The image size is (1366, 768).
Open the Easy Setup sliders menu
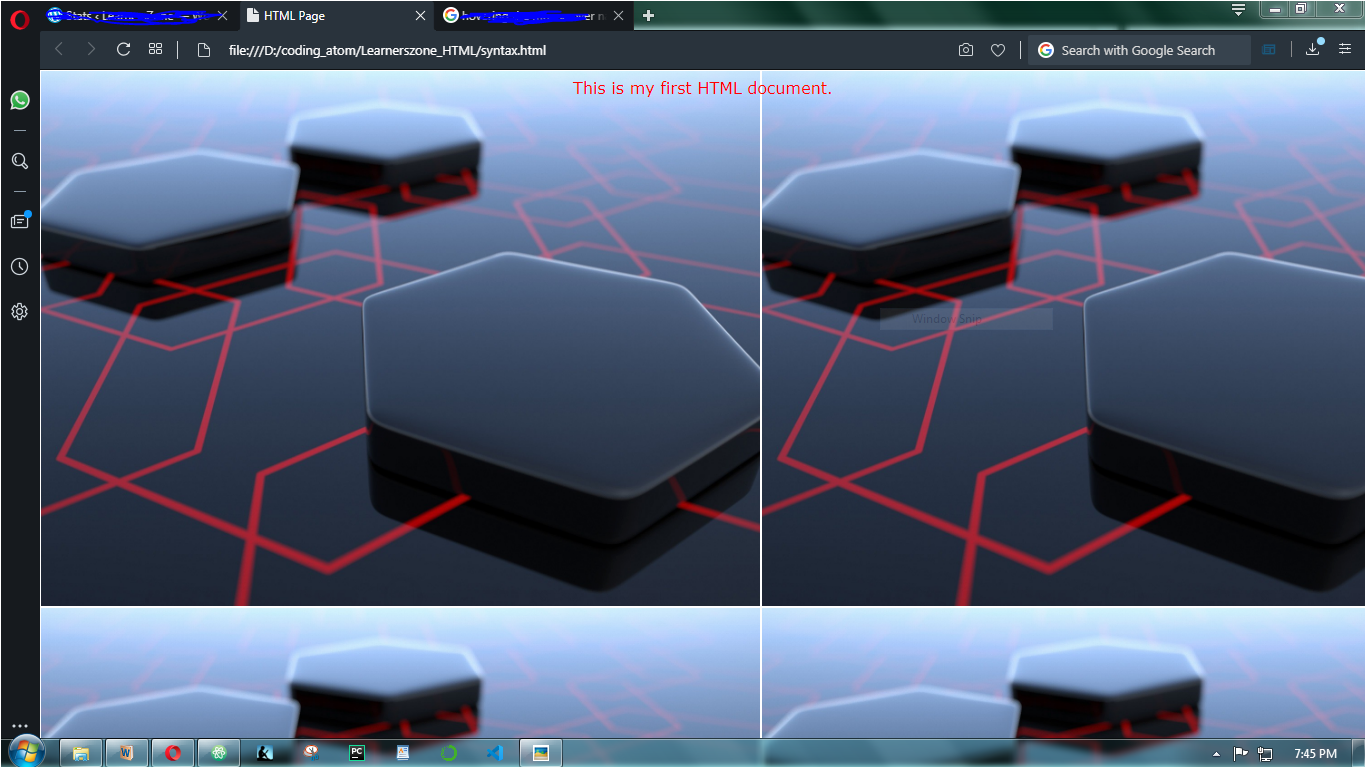point(1345,49)
